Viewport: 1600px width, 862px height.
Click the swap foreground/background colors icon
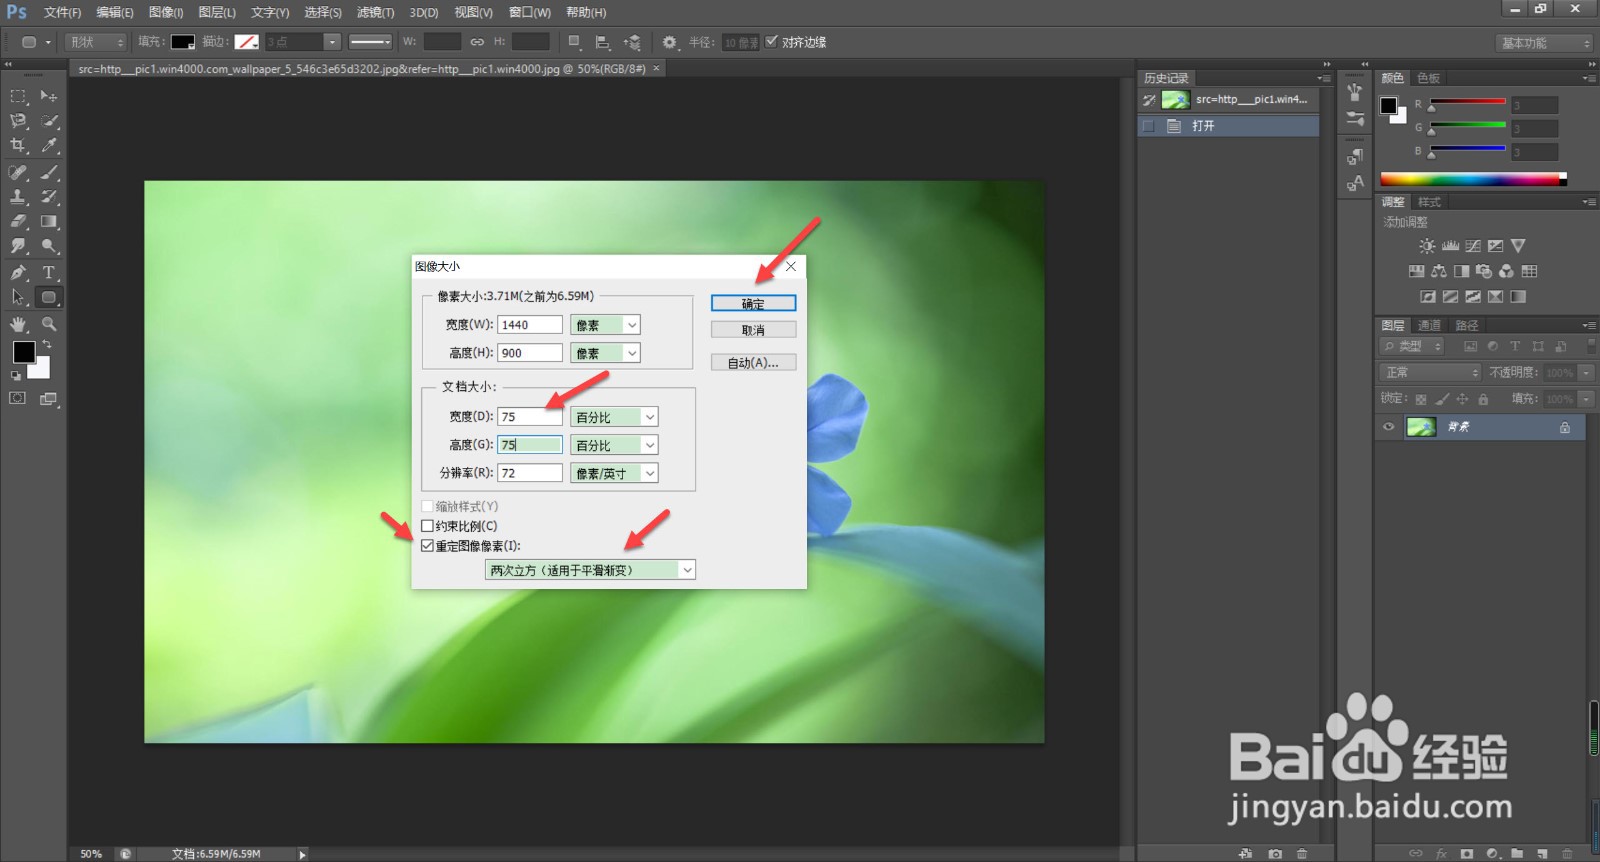pos(46,344)
